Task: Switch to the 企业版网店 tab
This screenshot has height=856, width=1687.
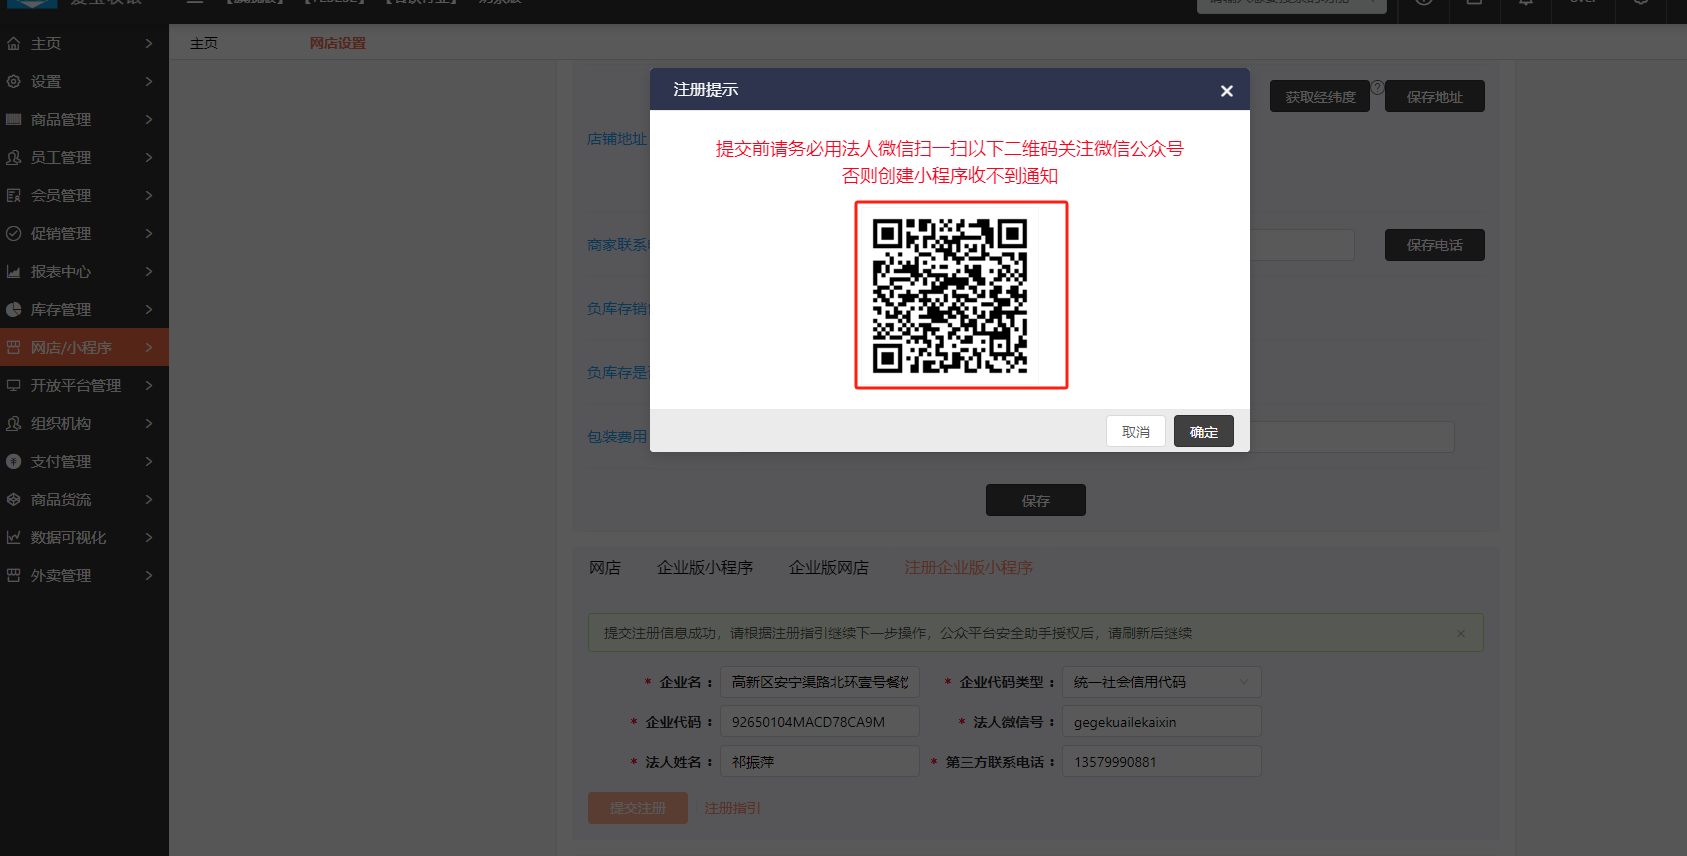Action: click(x=828, y=568)
